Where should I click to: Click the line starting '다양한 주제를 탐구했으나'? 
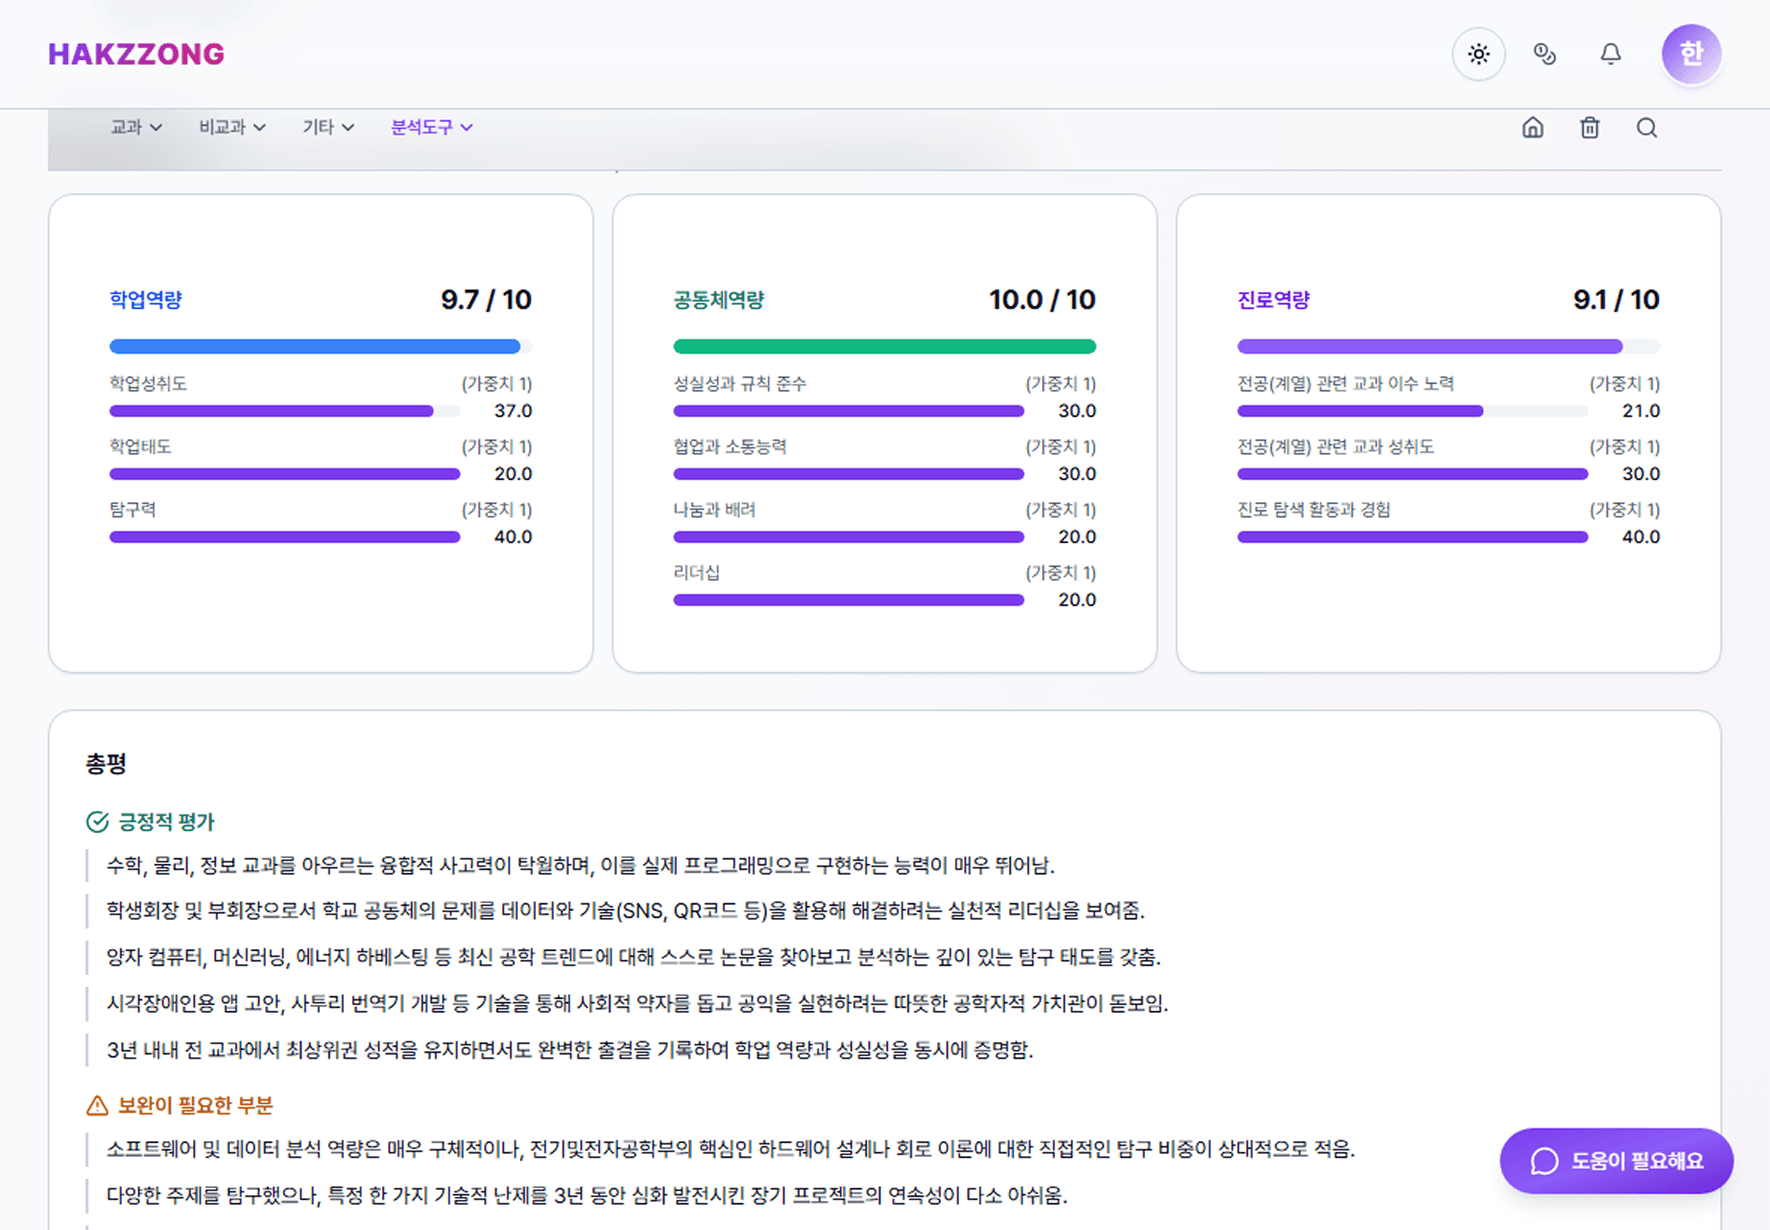(x=587, y=1195)
